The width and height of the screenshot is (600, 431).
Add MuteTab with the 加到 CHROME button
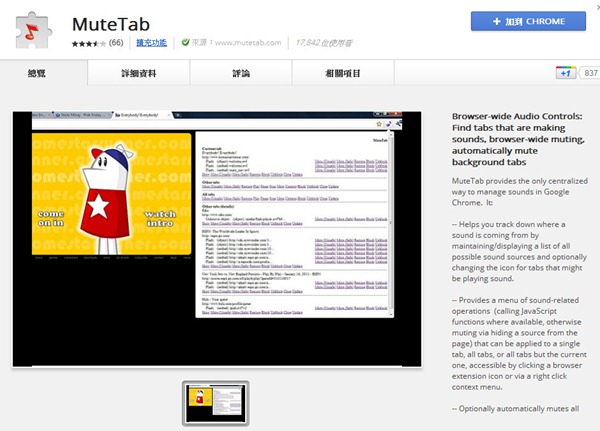(x=528, y=21)
